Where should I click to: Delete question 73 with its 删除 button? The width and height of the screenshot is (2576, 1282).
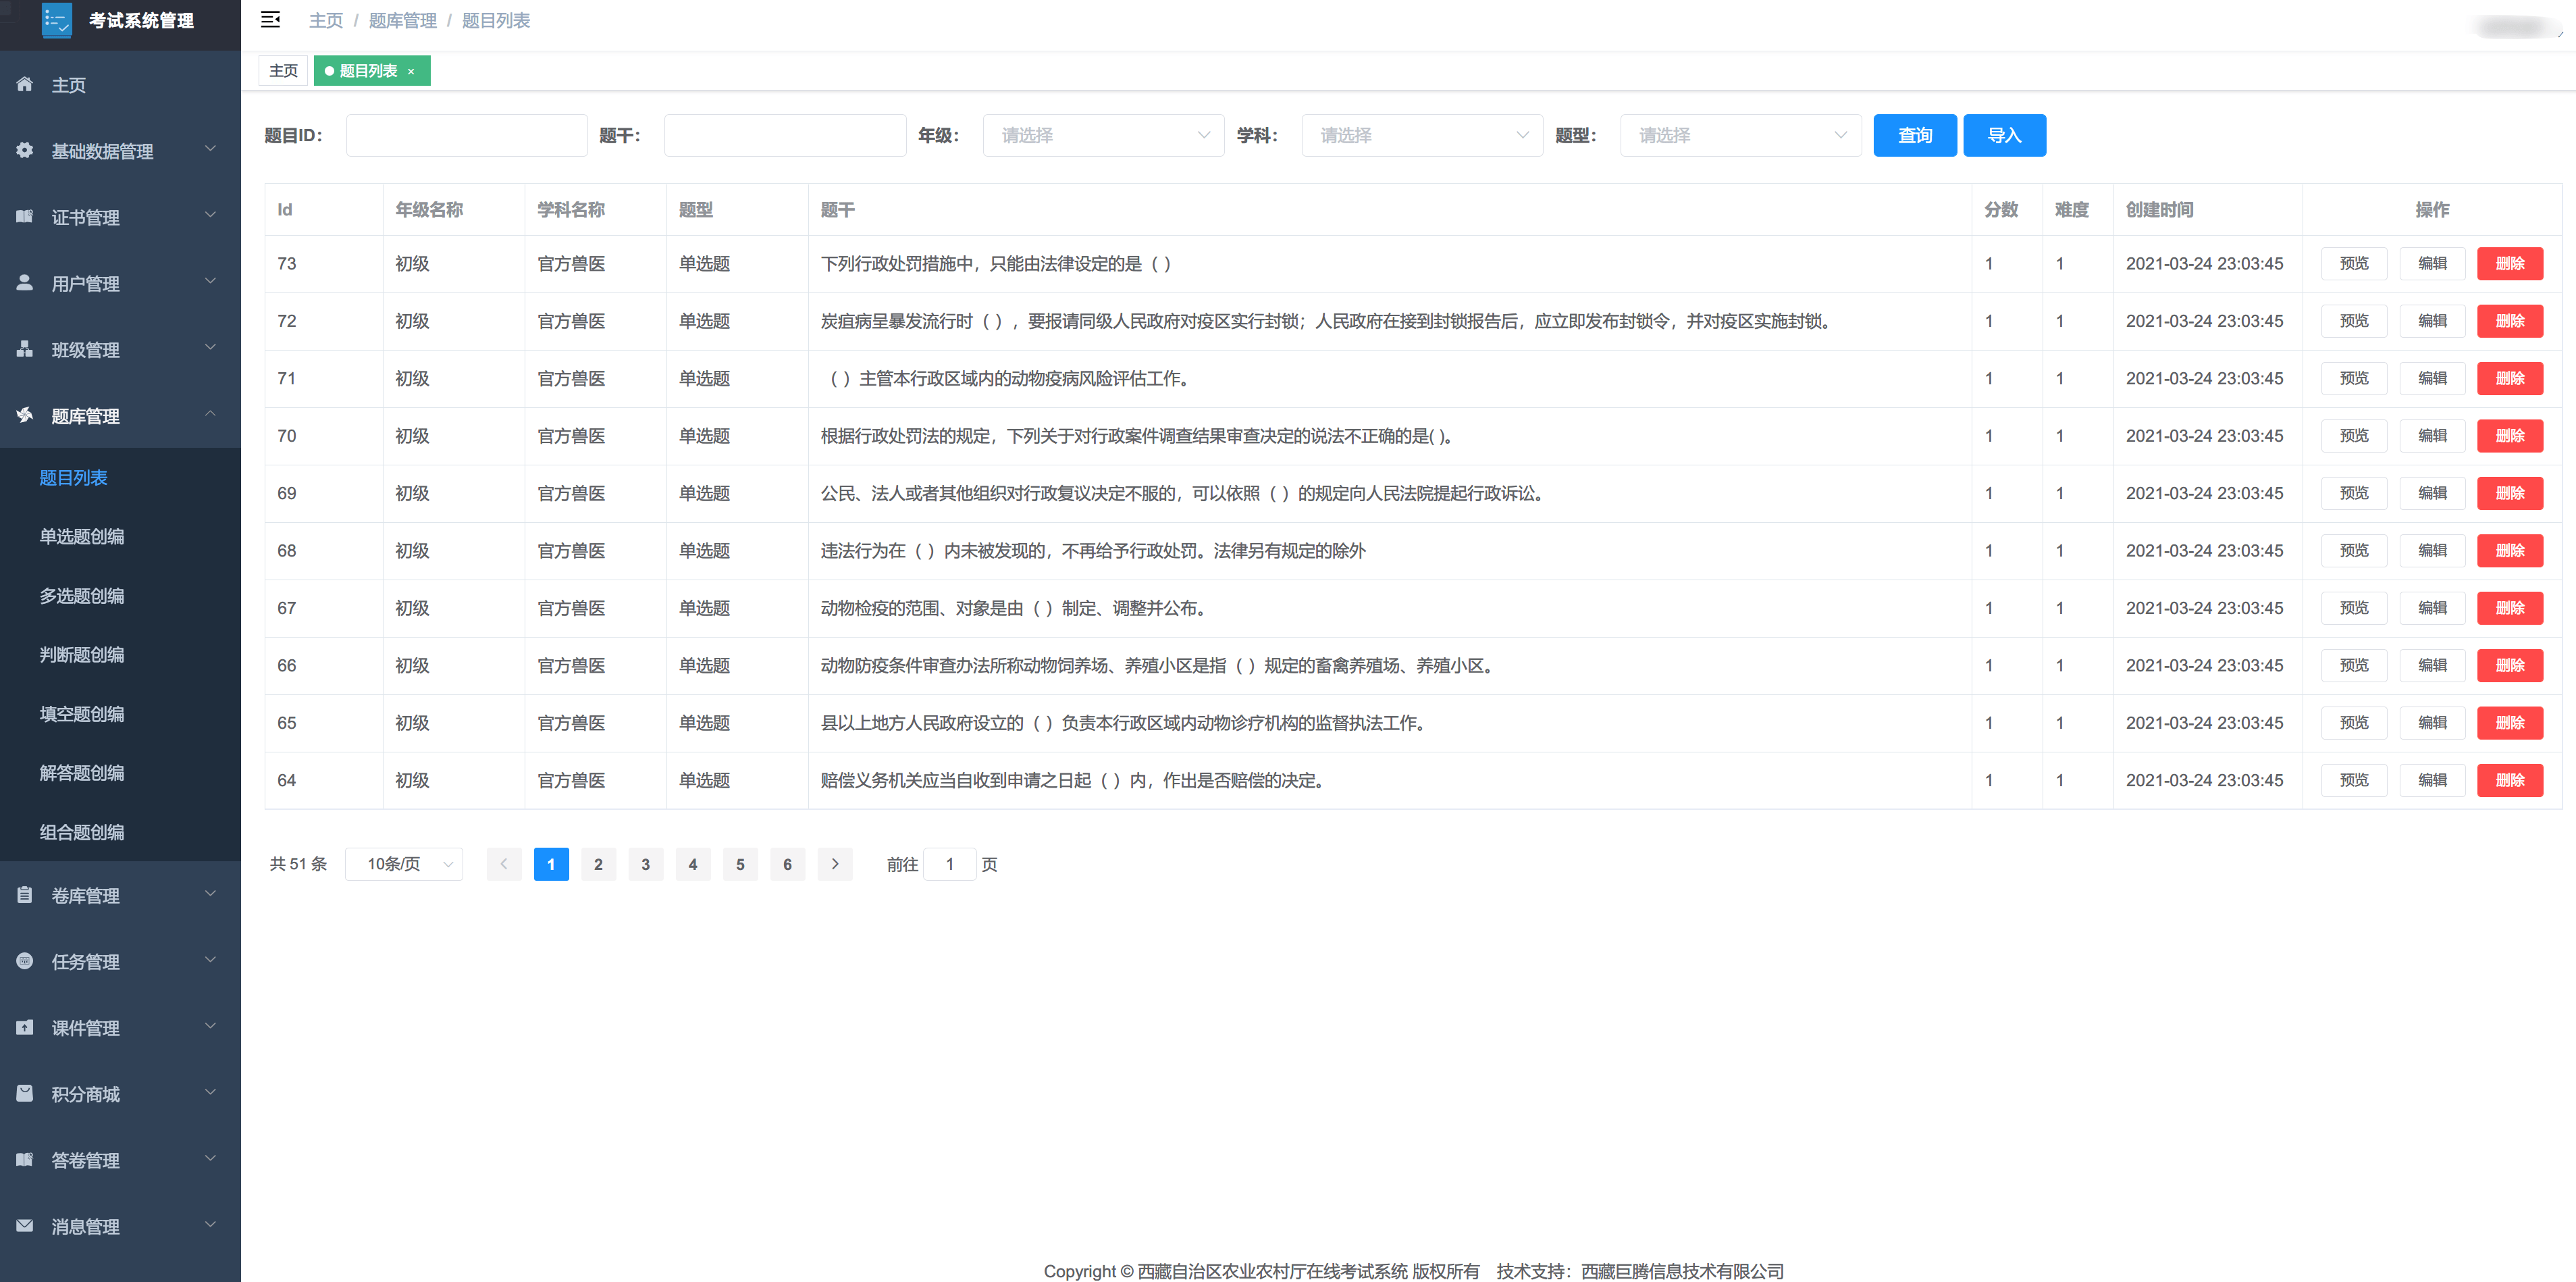pos(2510,263)
